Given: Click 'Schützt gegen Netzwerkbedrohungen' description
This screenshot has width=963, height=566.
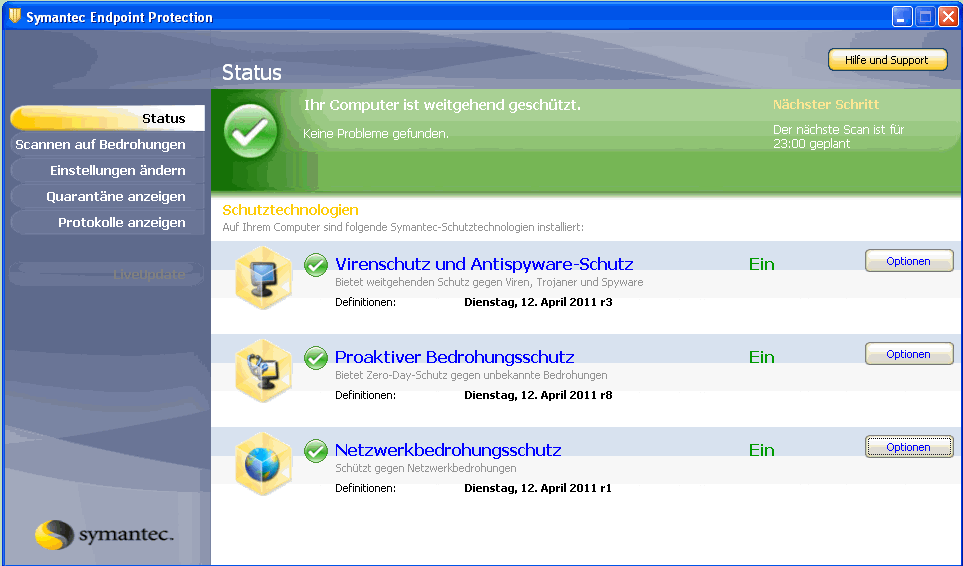Looking at the screenshot, I should tap(426, 468).
